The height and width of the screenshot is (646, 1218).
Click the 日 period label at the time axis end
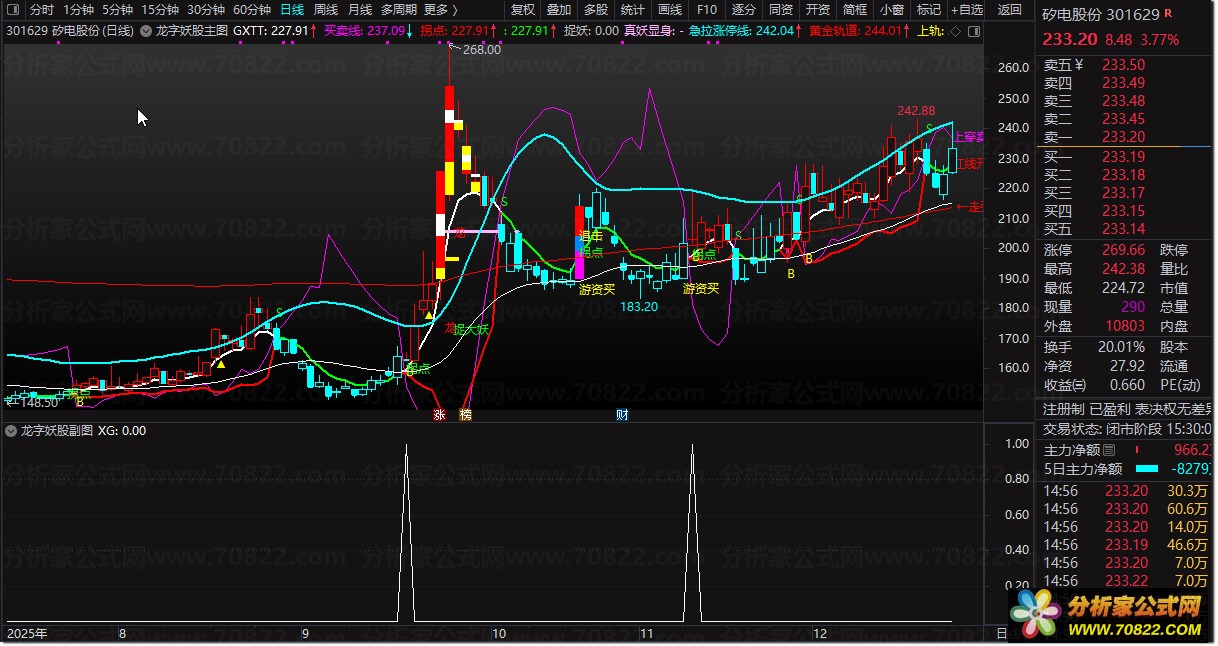click(1002, 633)
